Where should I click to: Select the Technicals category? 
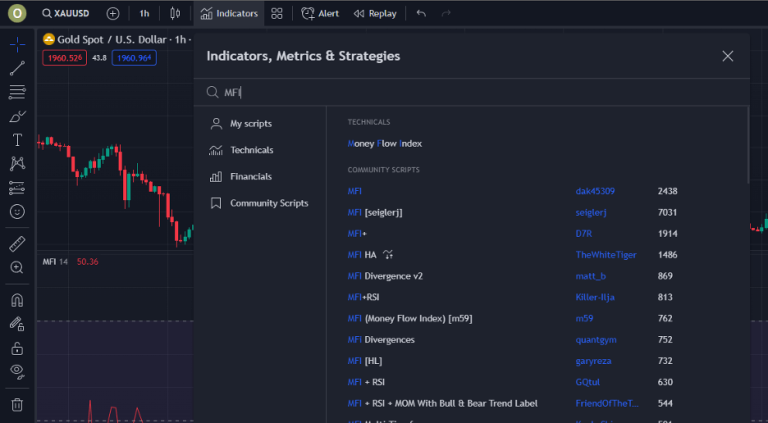tap(251, 150)
